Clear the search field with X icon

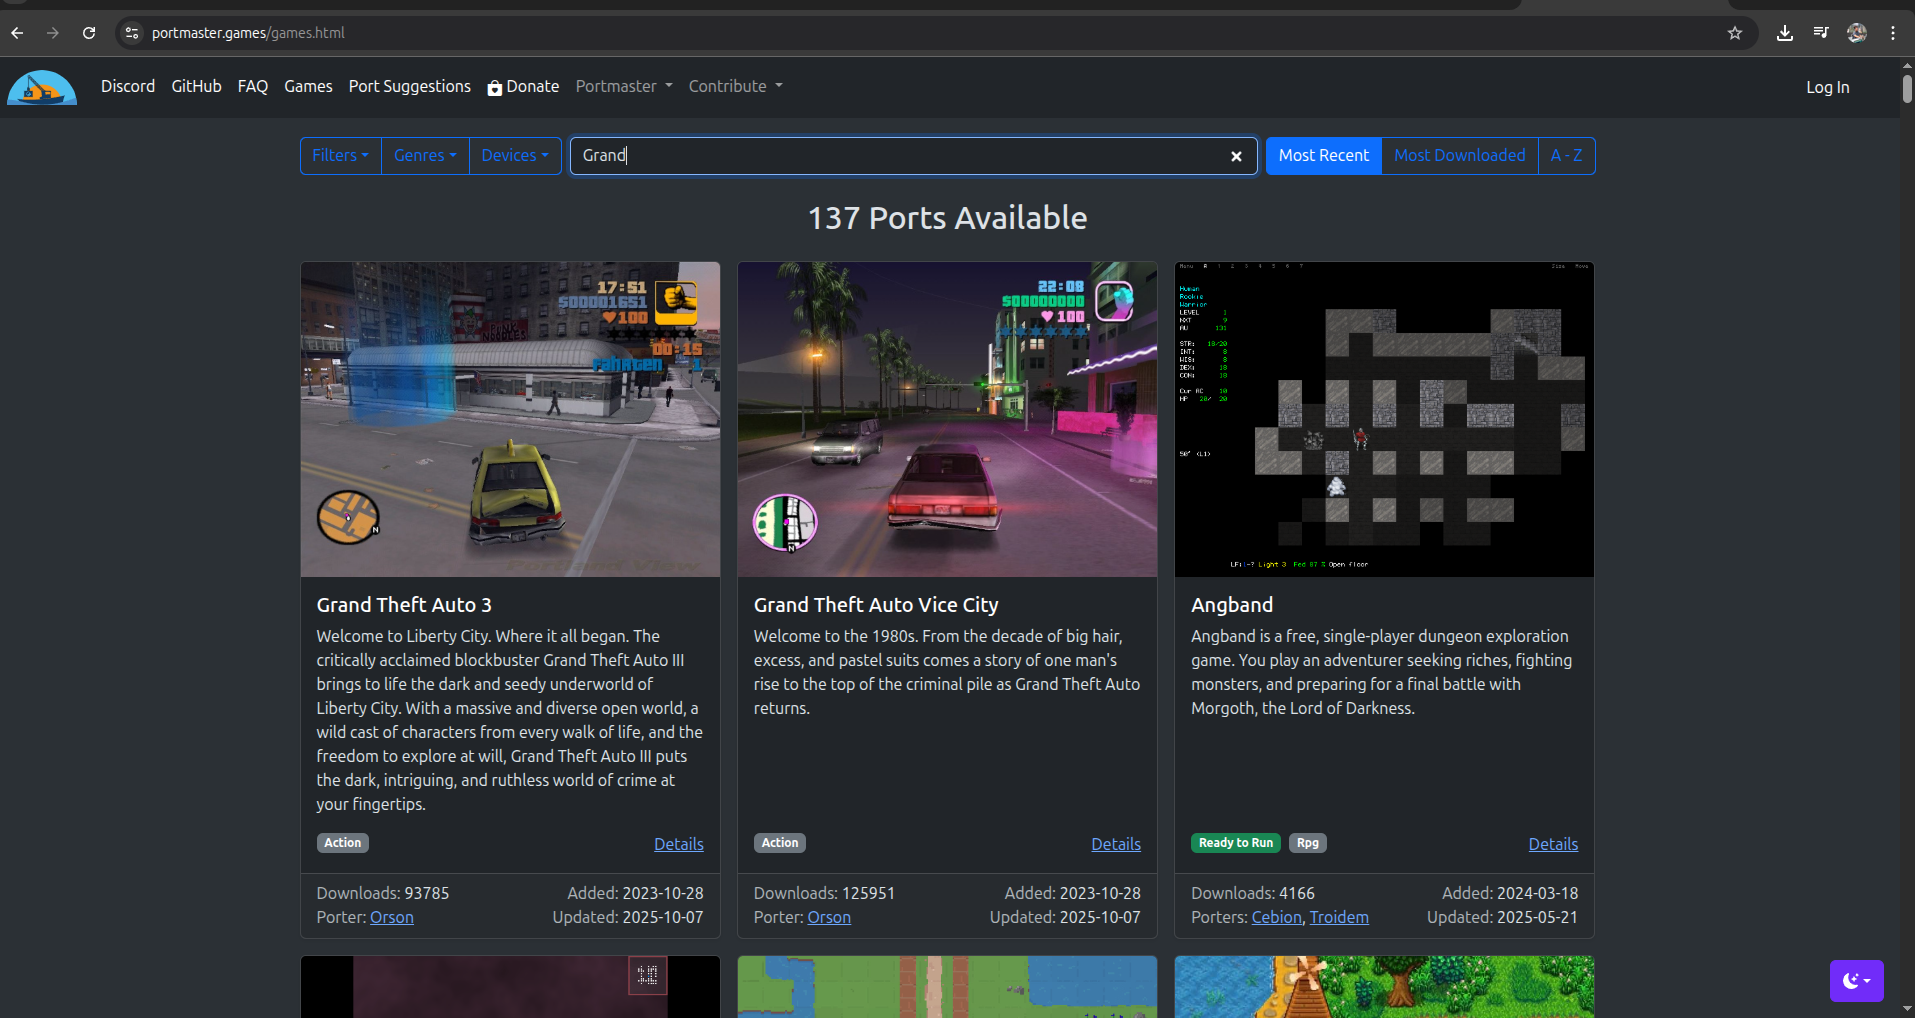tap(1236, 156)
